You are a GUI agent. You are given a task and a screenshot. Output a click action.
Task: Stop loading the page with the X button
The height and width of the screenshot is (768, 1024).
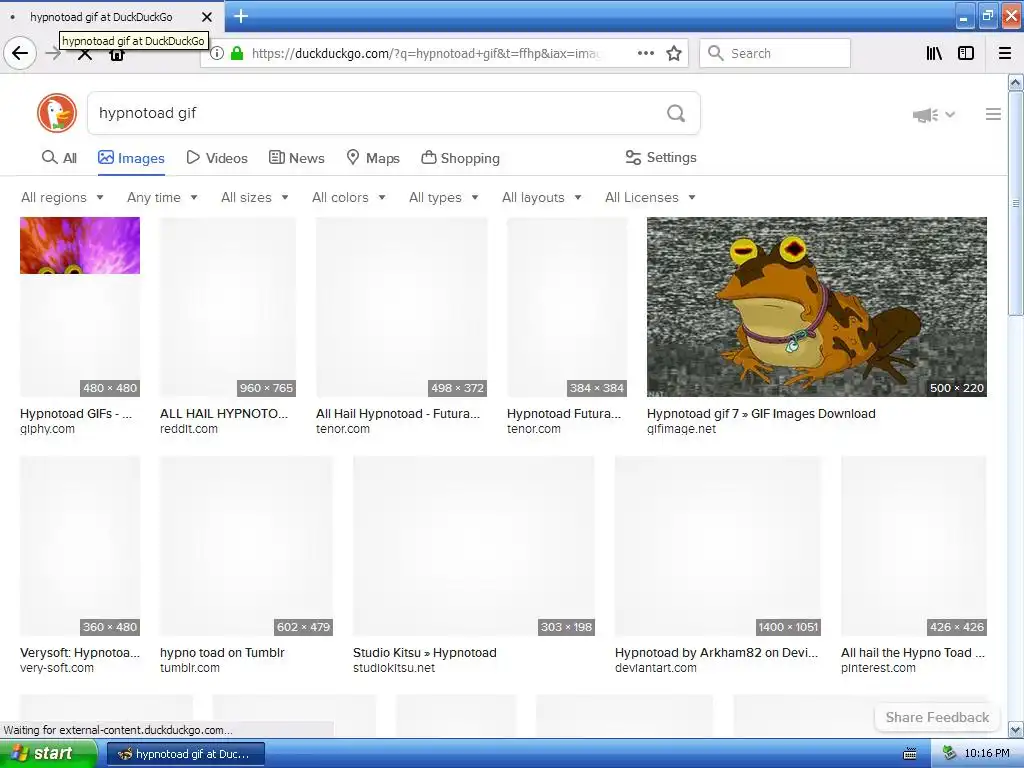85,55
